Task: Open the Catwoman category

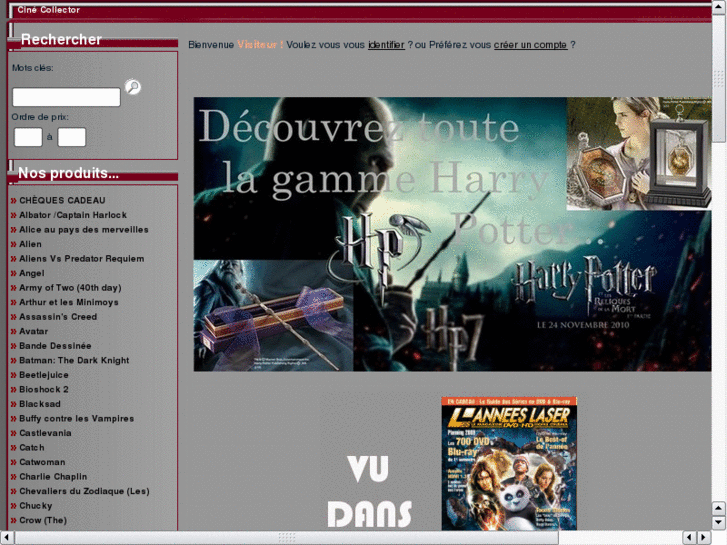Action: (42, 462)
